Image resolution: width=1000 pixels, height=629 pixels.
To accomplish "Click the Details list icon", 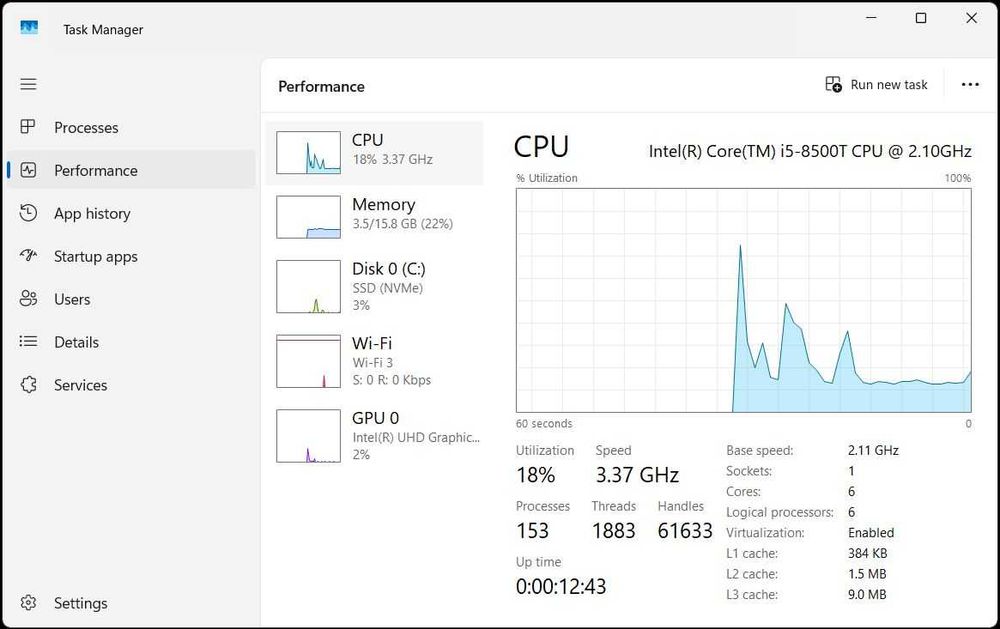I will (x=28, y=342).
